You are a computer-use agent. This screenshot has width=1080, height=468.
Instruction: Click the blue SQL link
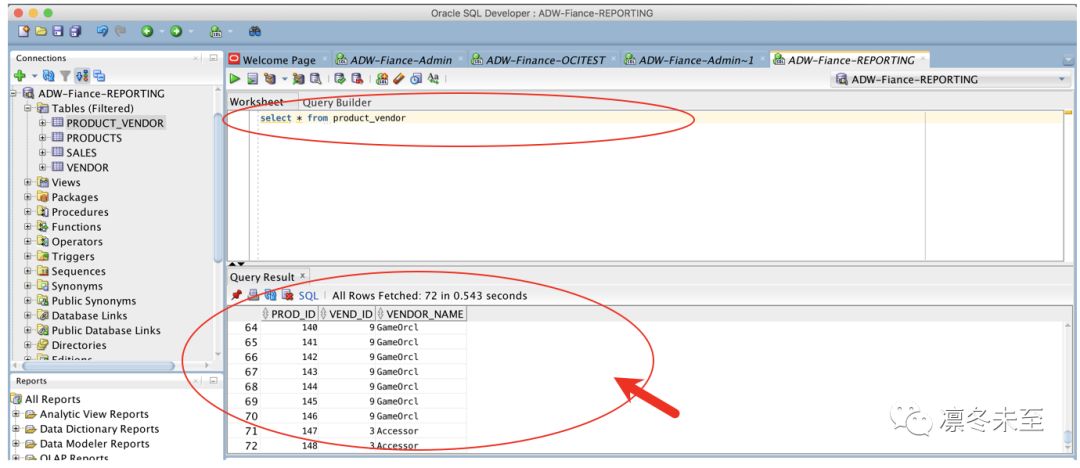point(308,296)
